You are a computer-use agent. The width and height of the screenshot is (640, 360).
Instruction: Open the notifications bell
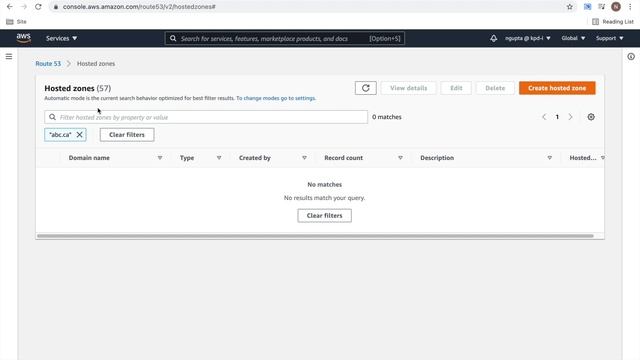point(493,38)
